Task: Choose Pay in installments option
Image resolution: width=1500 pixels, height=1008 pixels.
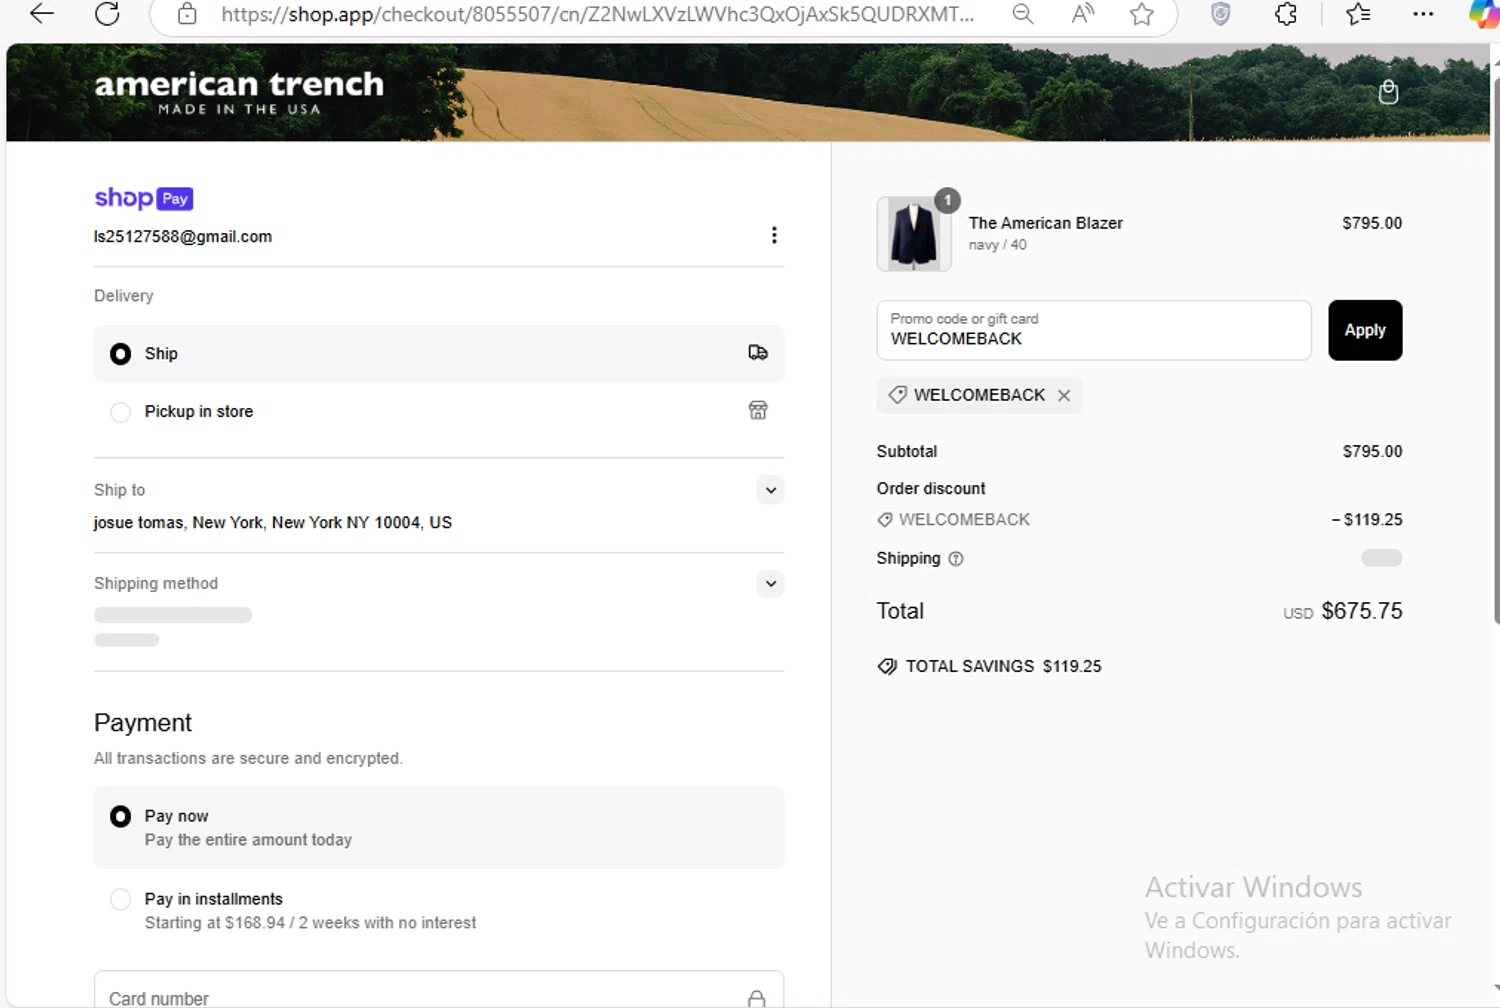Action: coord(439,910)
